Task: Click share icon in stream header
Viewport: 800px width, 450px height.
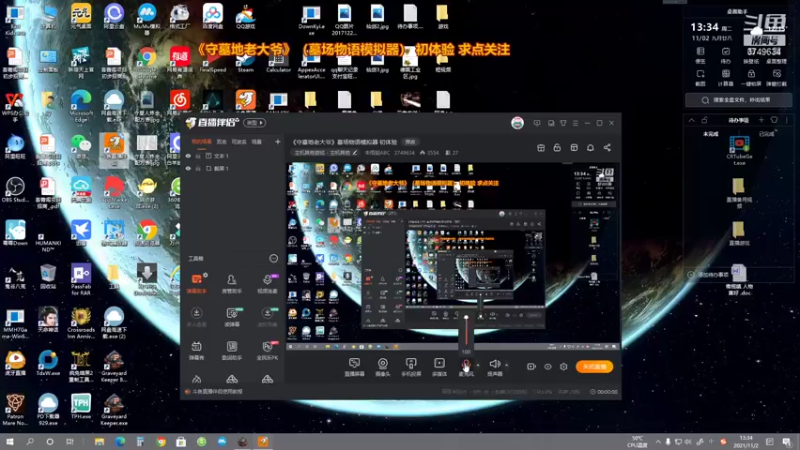Action: tap(607, 147)
